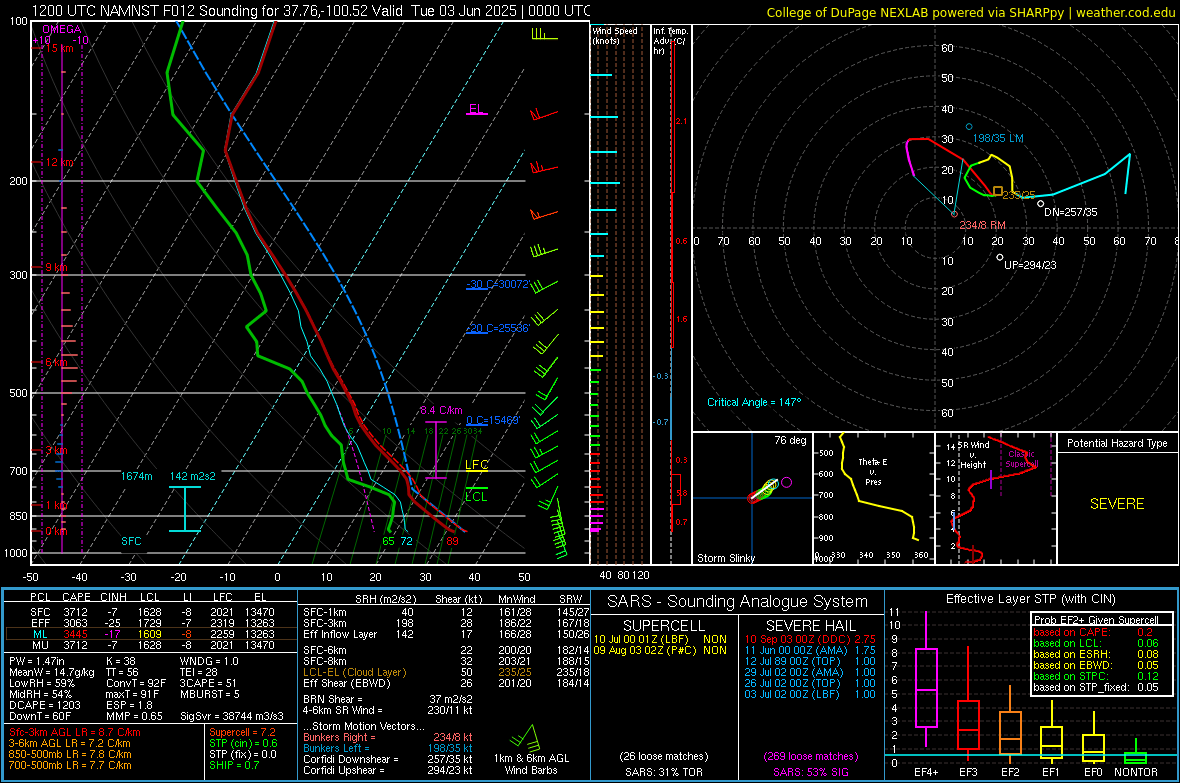Select the MU parcel row in table
The height and width of the screenshot is (783, 1180).
tap(151, 644)
